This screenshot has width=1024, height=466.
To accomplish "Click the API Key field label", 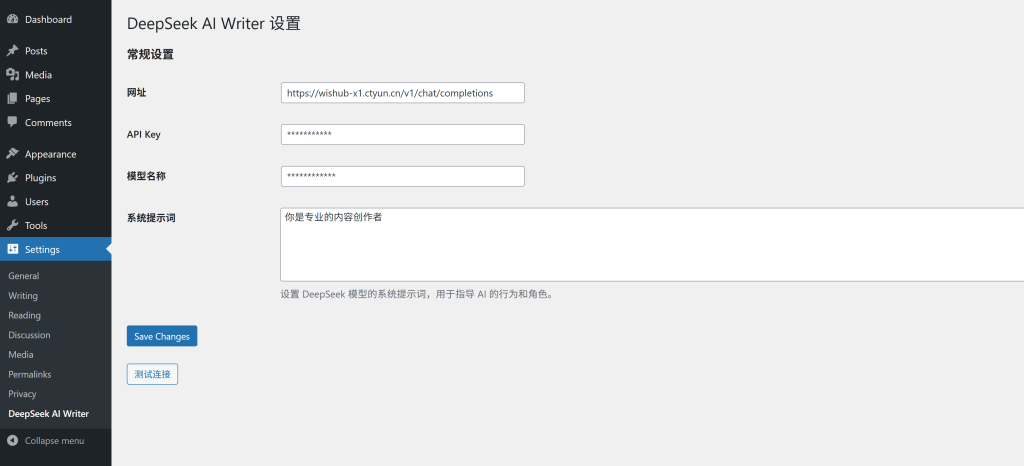I will coord(144,134).
